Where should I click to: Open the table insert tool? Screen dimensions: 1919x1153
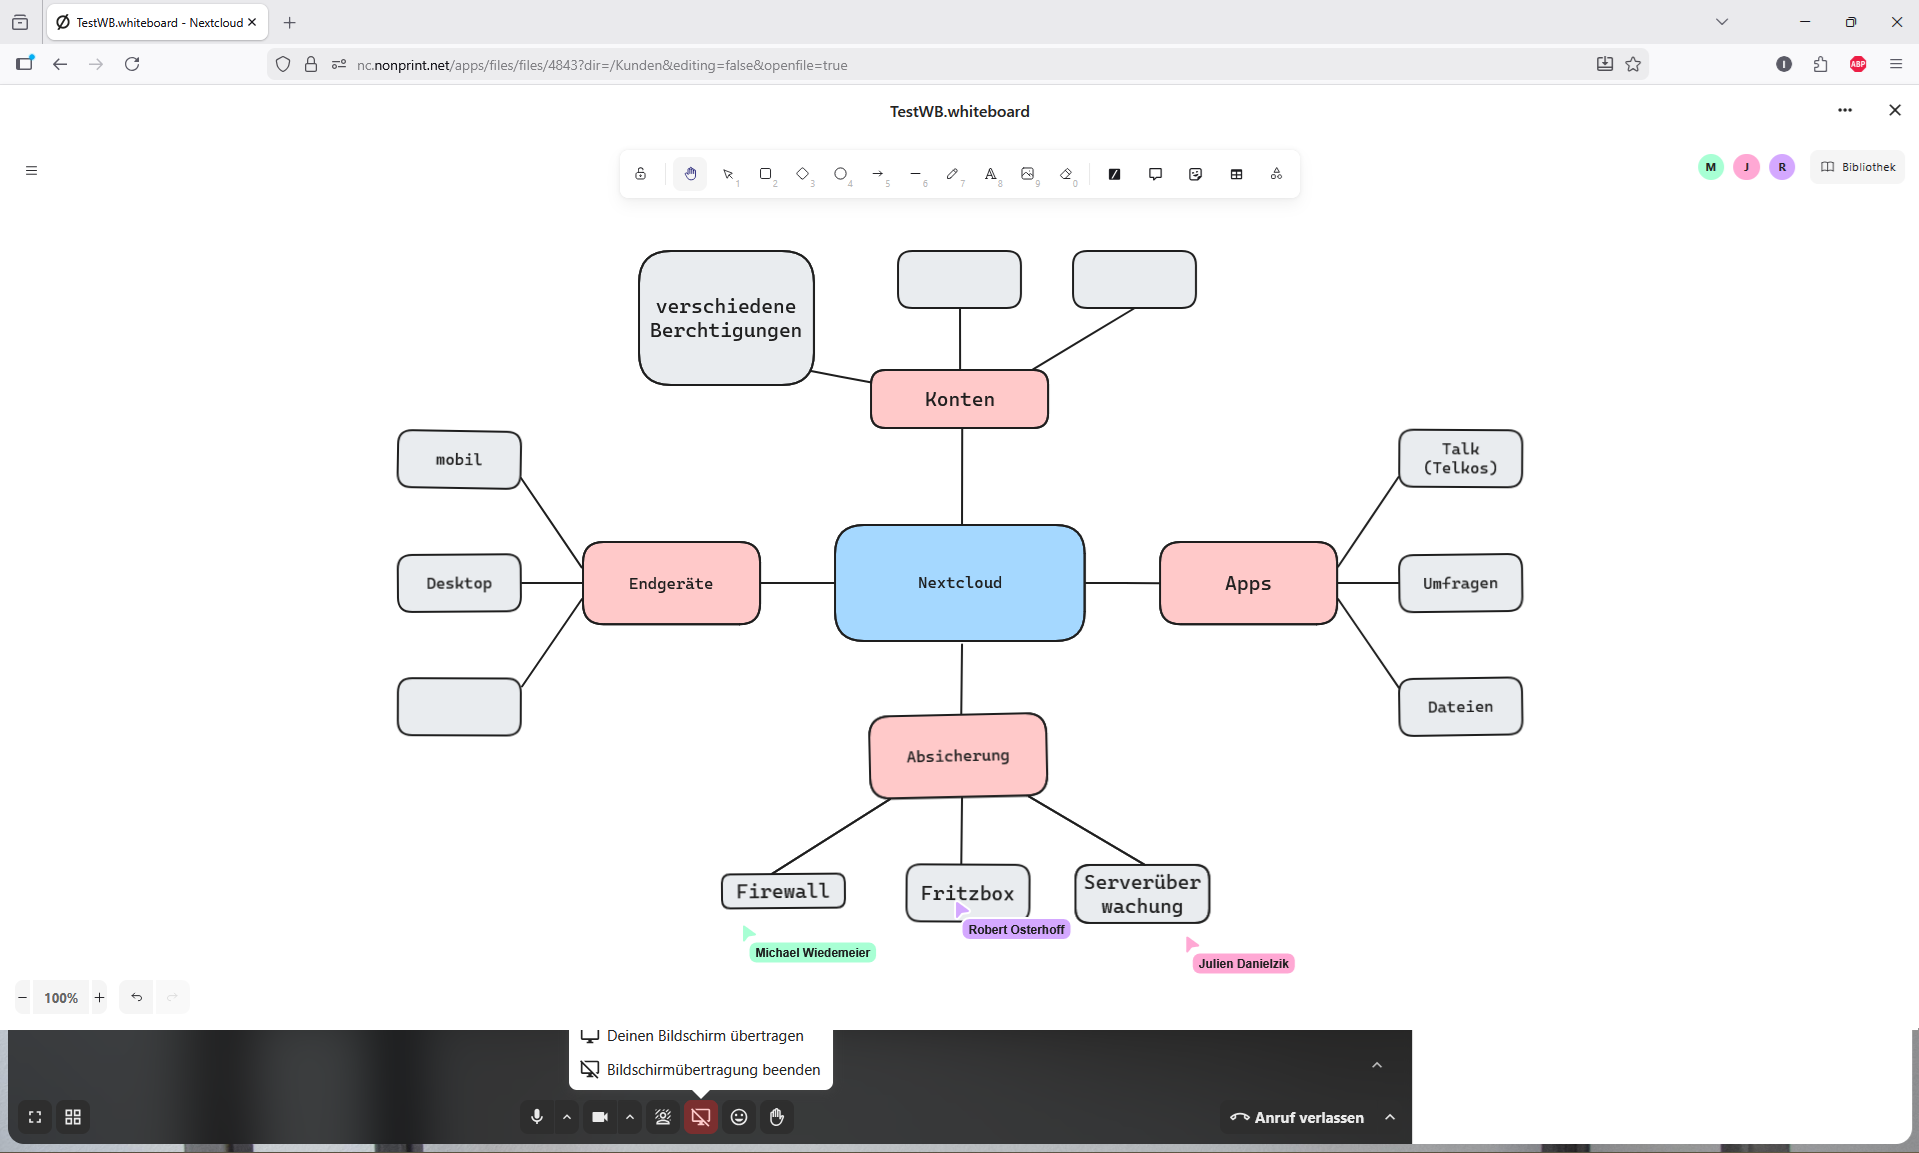click(1236, 174)
